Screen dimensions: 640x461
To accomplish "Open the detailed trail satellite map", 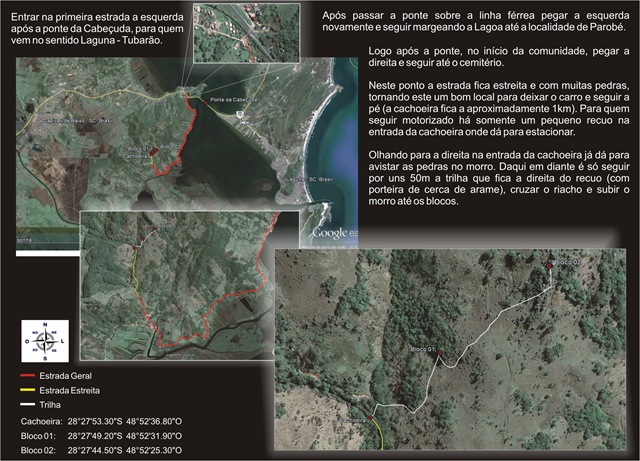I will point(450,350).
